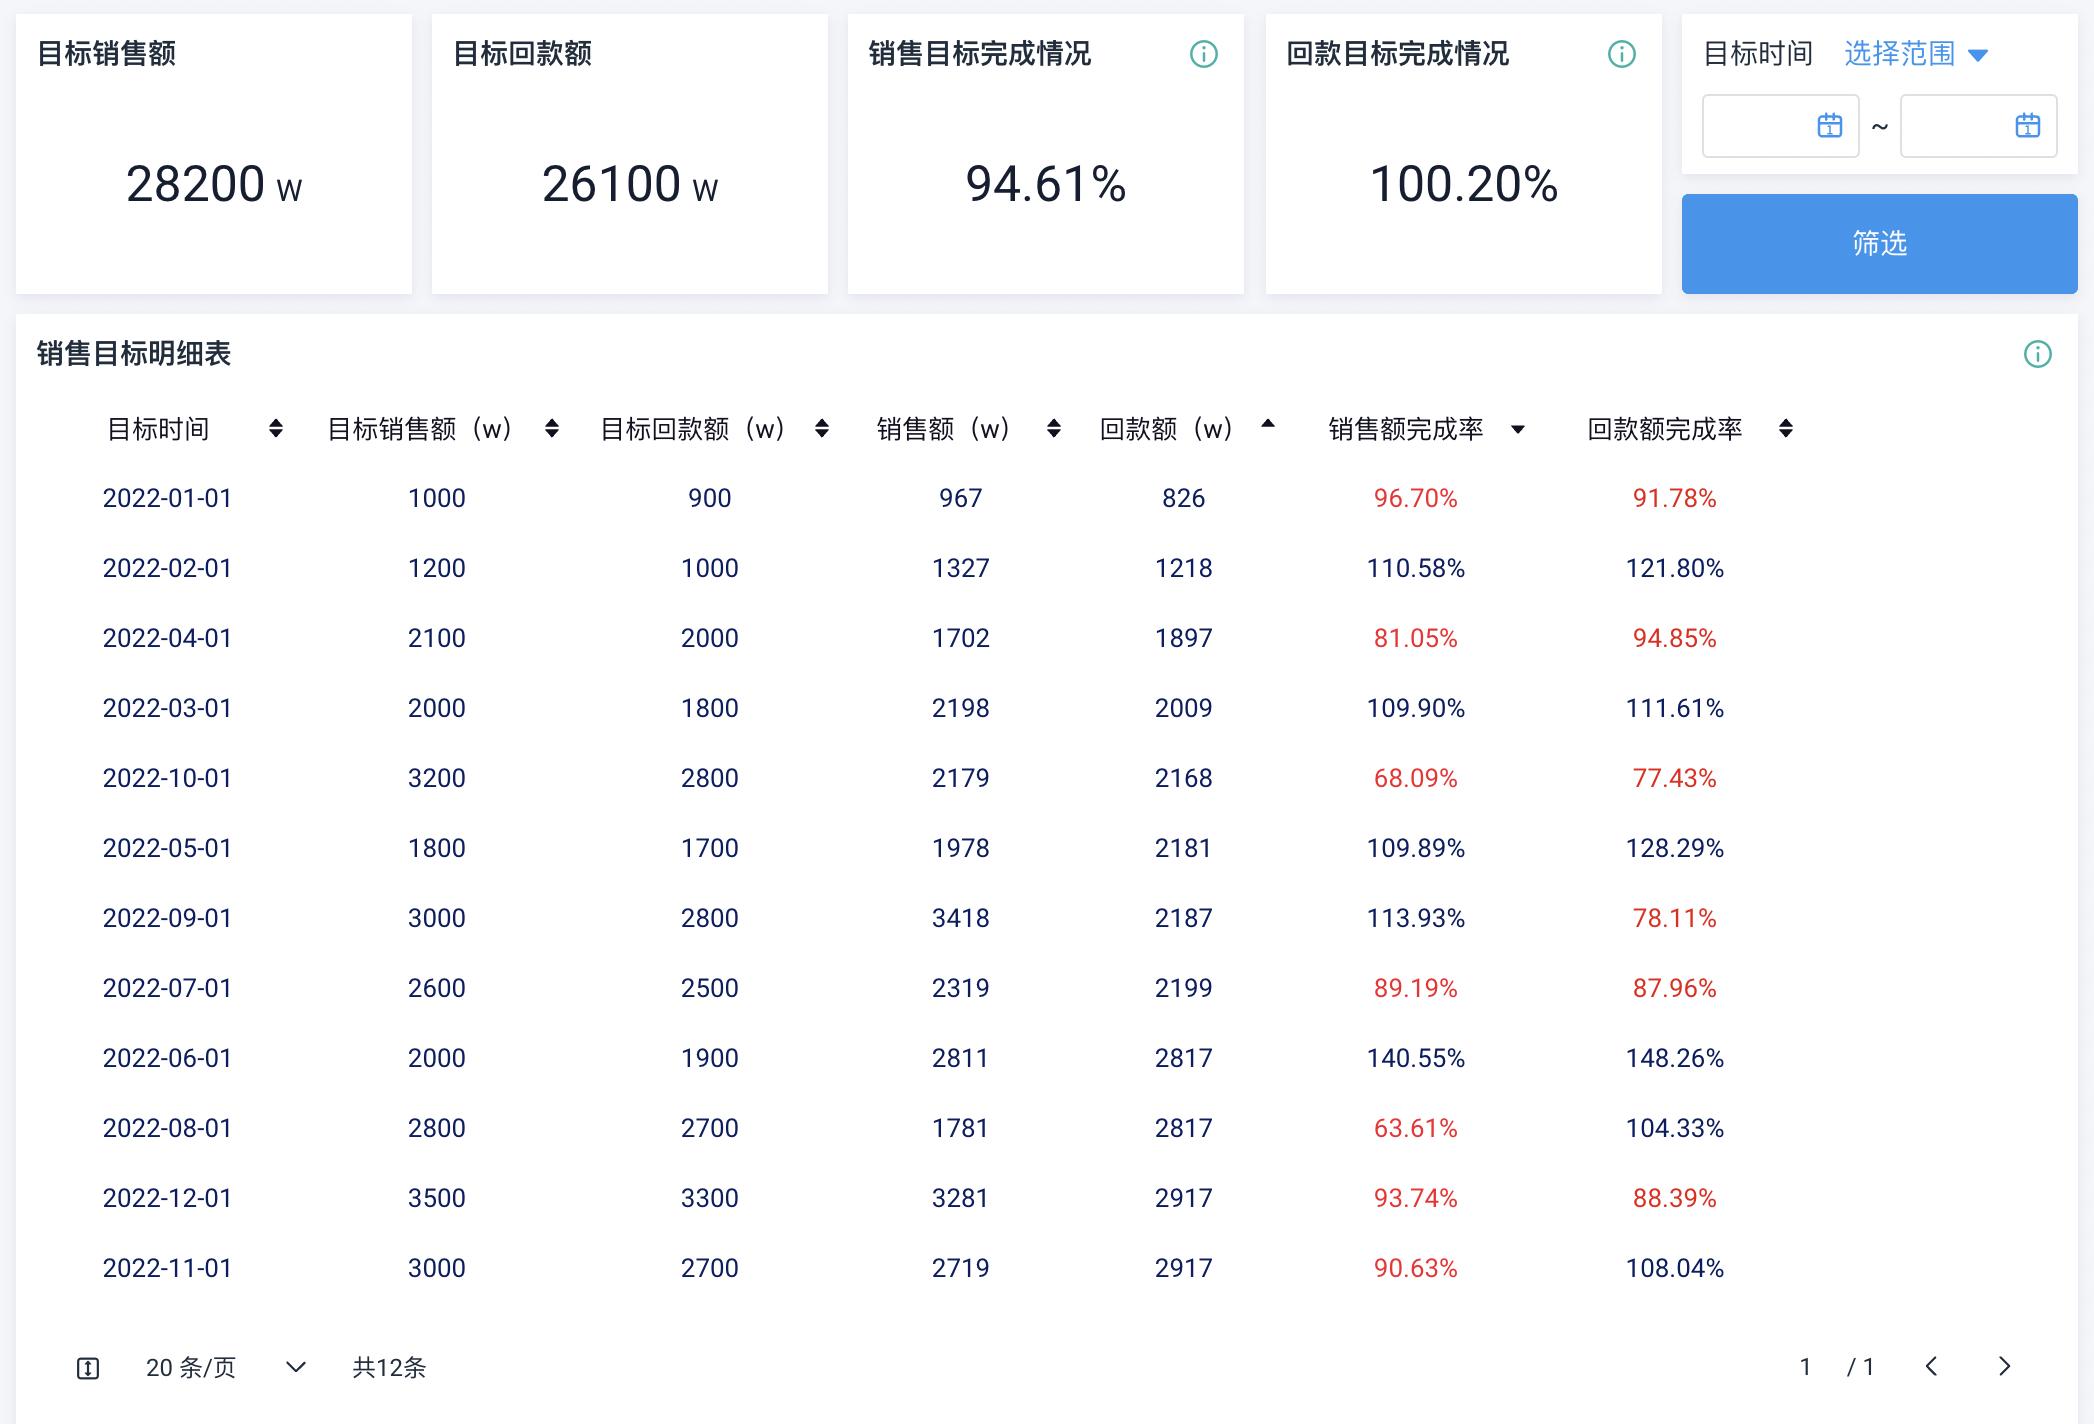2094x1424 pixels.
Task: Click the 选择范围 link
Action: 1899,54
